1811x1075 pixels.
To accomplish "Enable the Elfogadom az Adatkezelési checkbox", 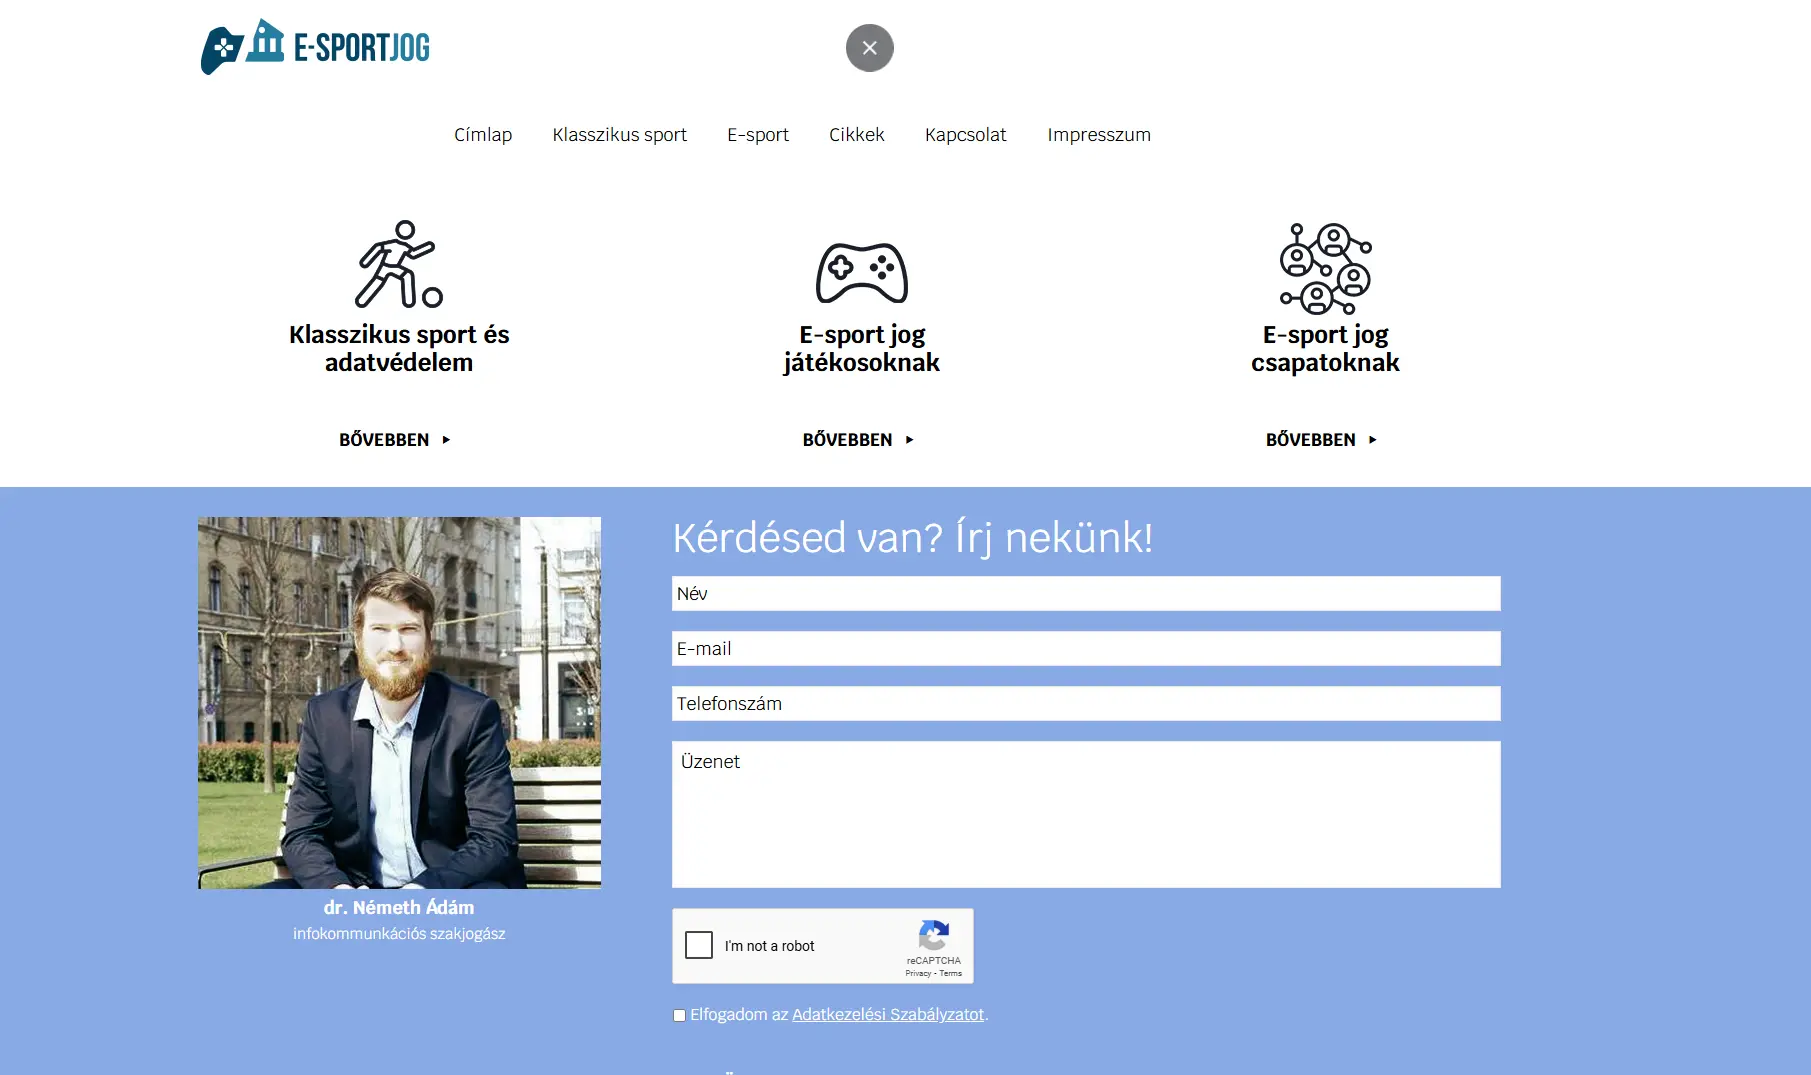I will [x=679, y=1015].
